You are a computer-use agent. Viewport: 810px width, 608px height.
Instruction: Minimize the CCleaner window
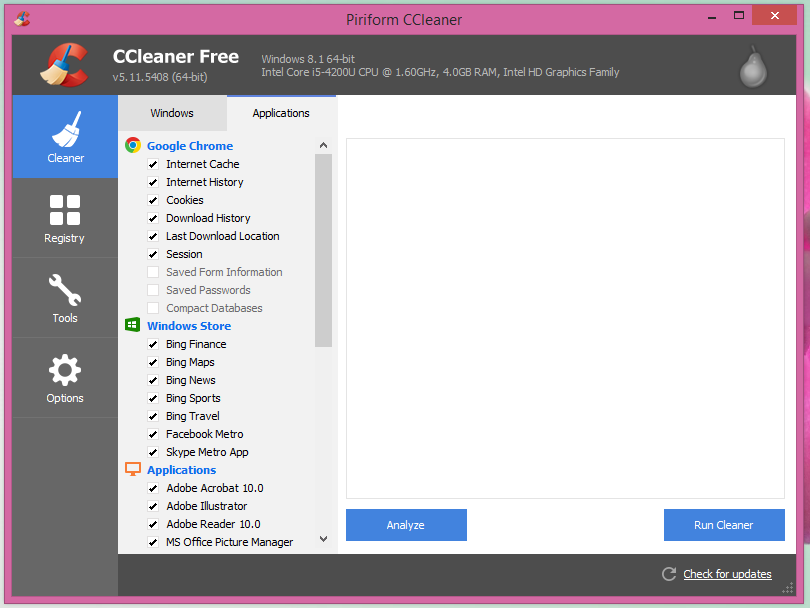tap(712, 17)
